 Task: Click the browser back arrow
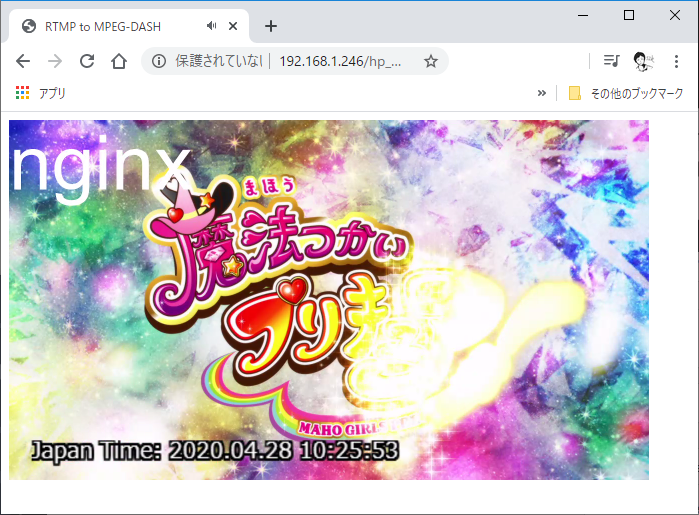23,61
